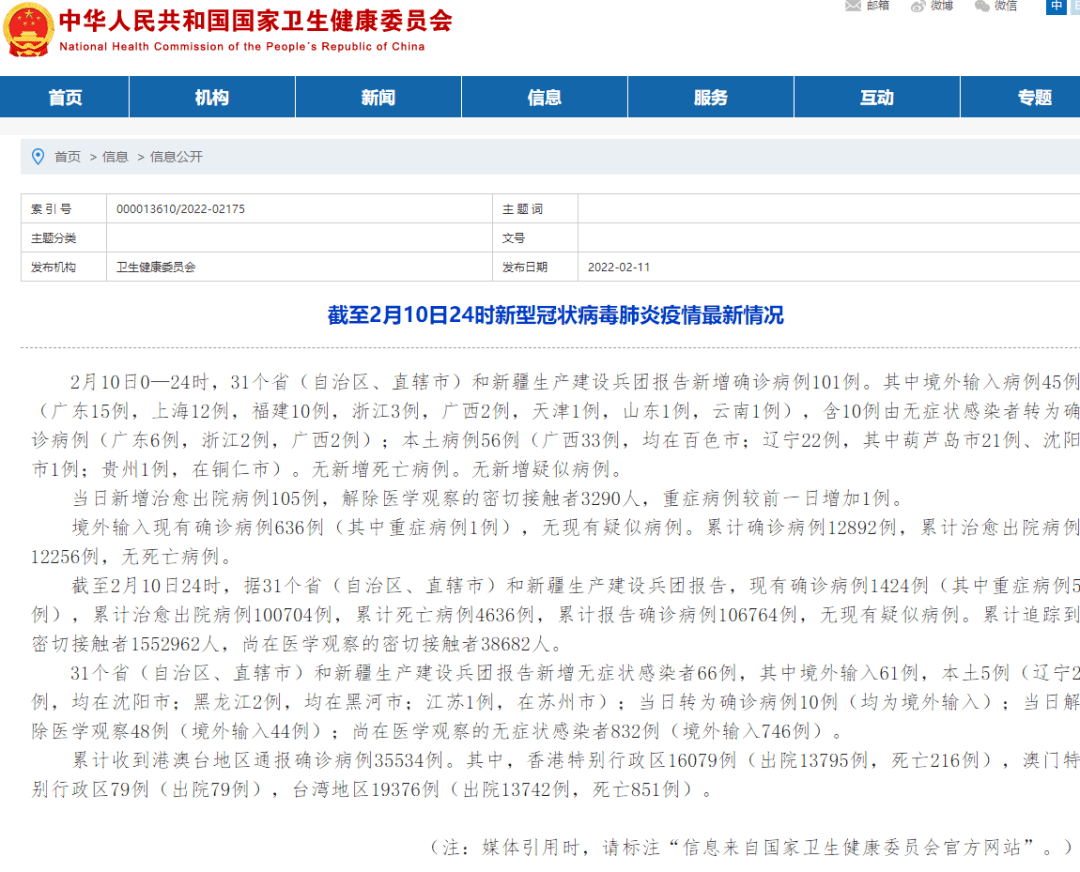Click the 索引号 label cell
Viewport: 1080px width, 872px height.
point(64,209)
